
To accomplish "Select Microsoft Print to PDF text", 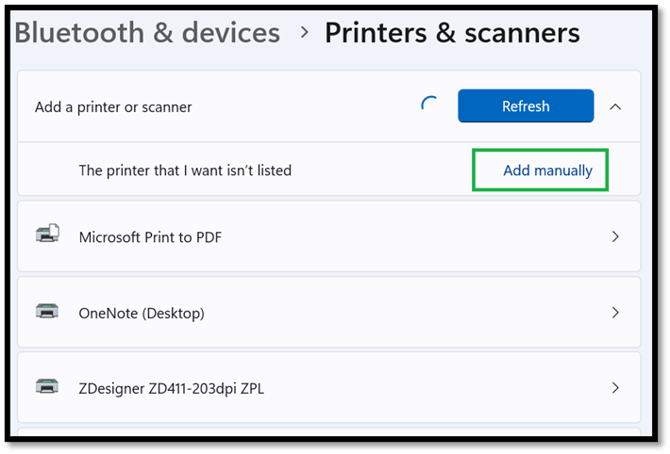I will pyautogui.click(x=150, y=237).
